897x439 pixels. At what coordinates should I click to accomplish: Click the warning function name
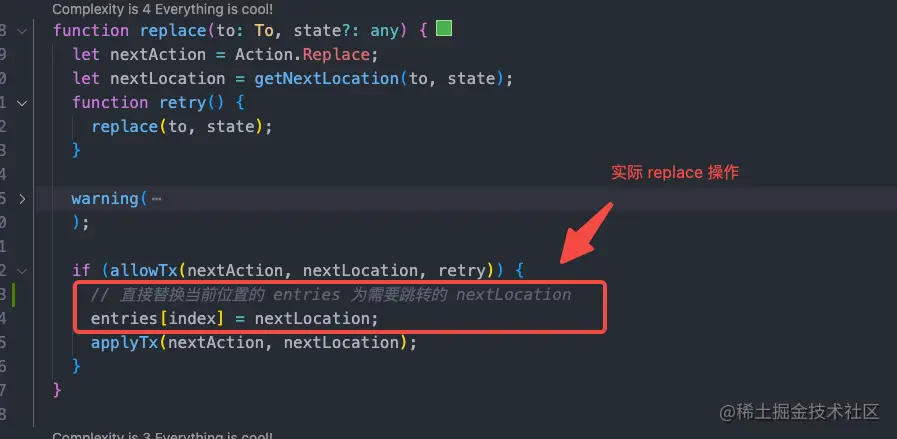pyautogui.click(x=105, y=199)
